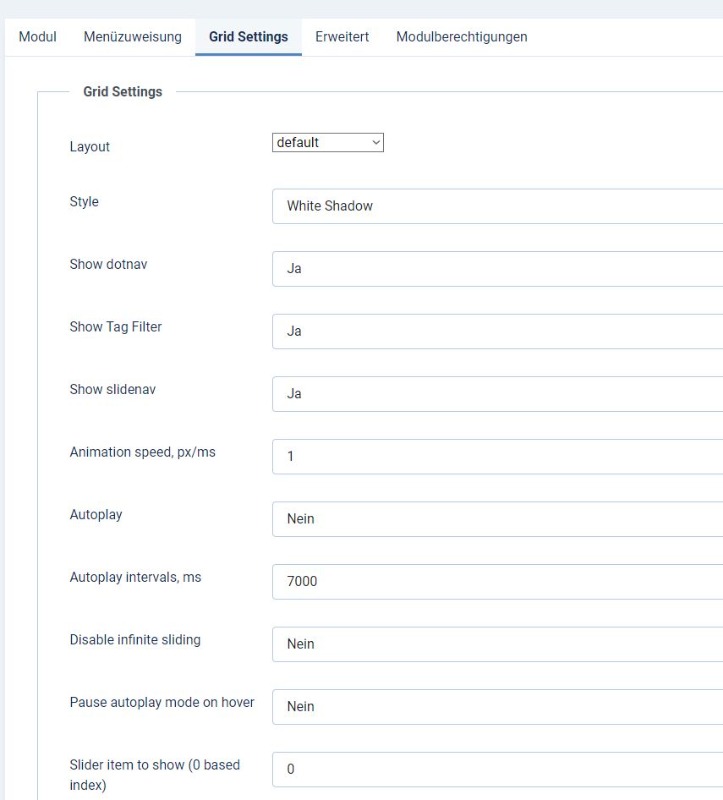The image size is (723, 800).
Task: Click the Style field label
Action: (x=84, y=202)
